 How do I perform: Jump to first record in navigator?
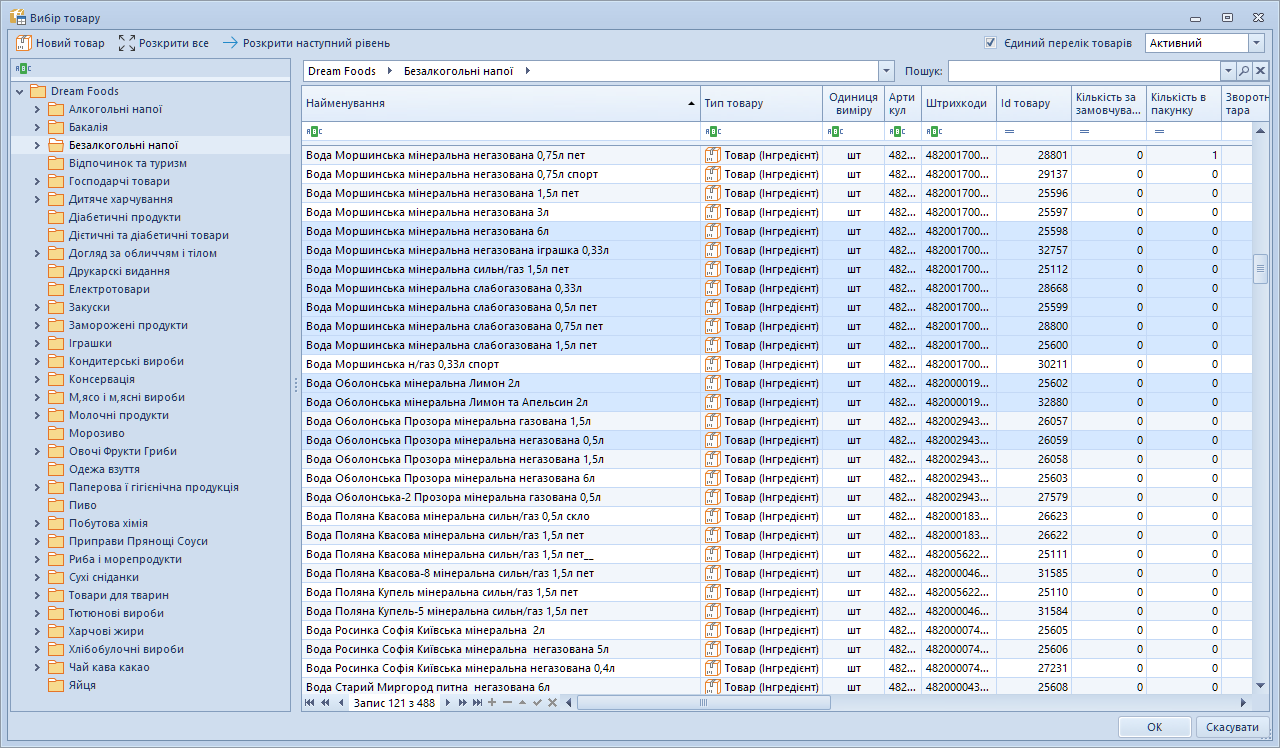point(310,703)
